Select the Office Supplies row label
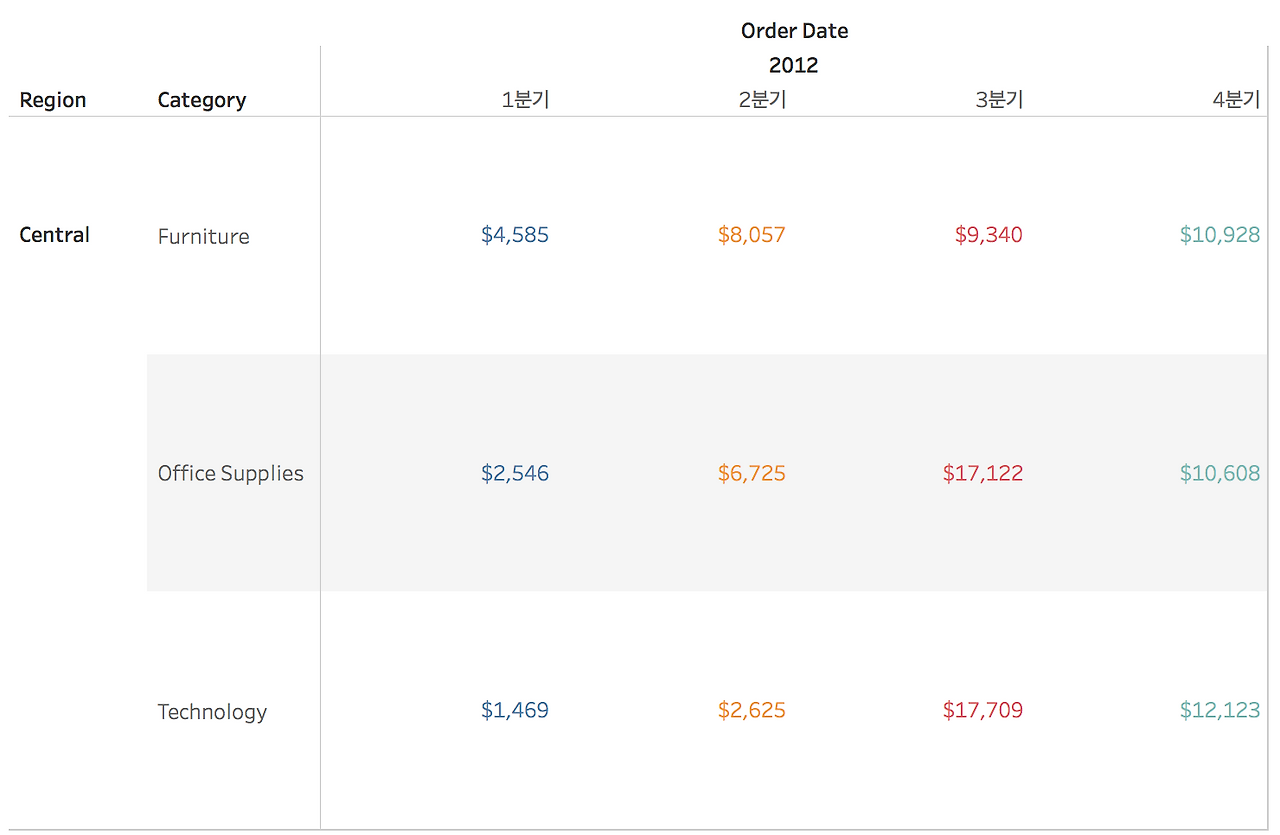 pyautogui.click(x=231, y=474)
